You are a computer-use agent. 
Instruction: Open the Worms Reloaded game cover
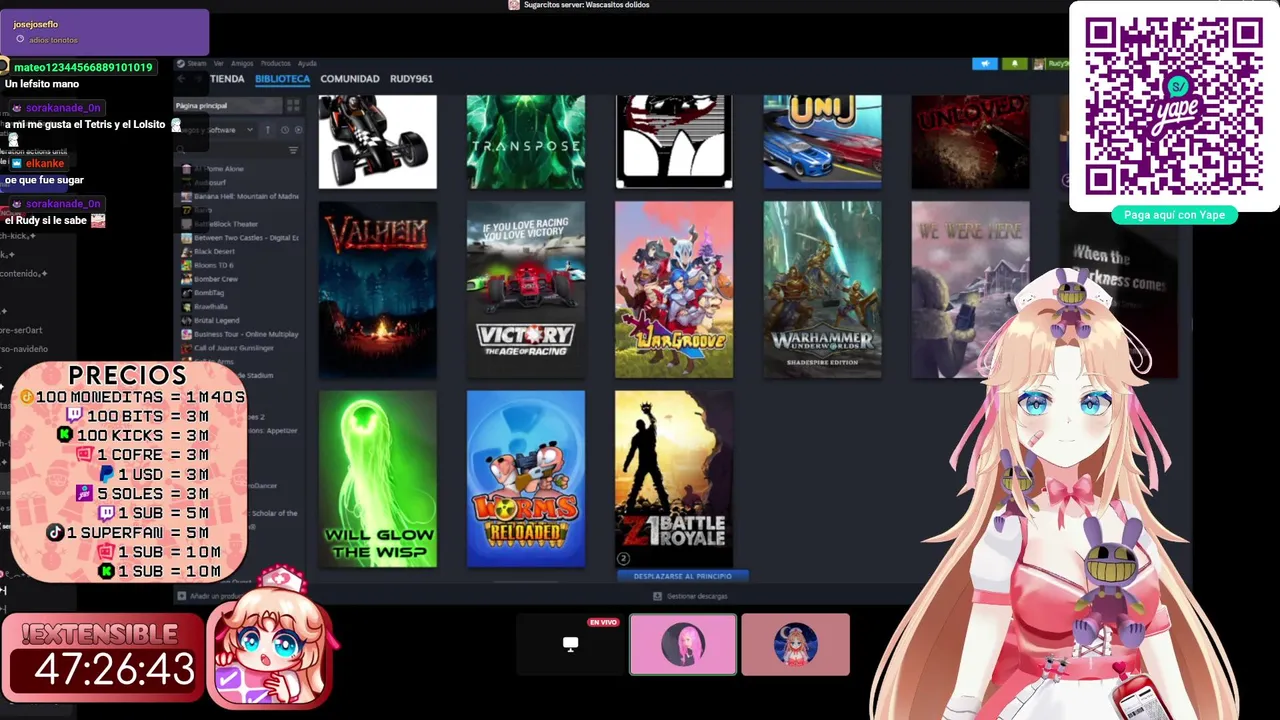point(526,479)
